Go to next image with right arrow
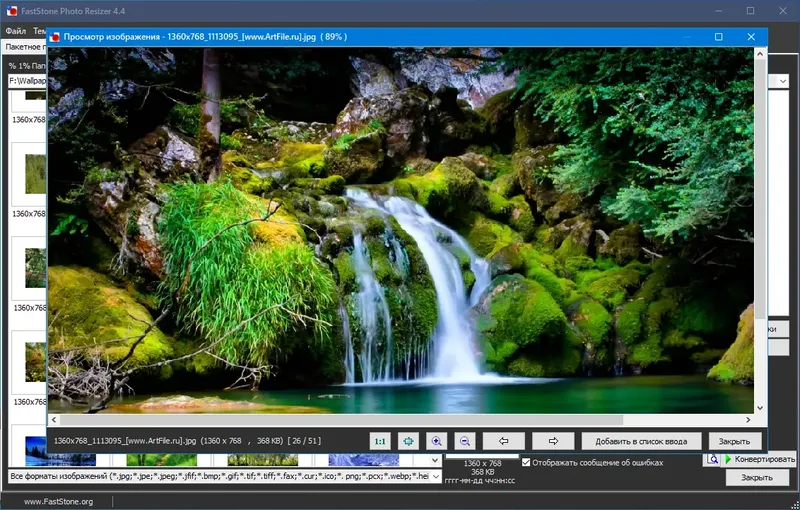This screenshot has height=510, width=800. [x=553, y=441]
